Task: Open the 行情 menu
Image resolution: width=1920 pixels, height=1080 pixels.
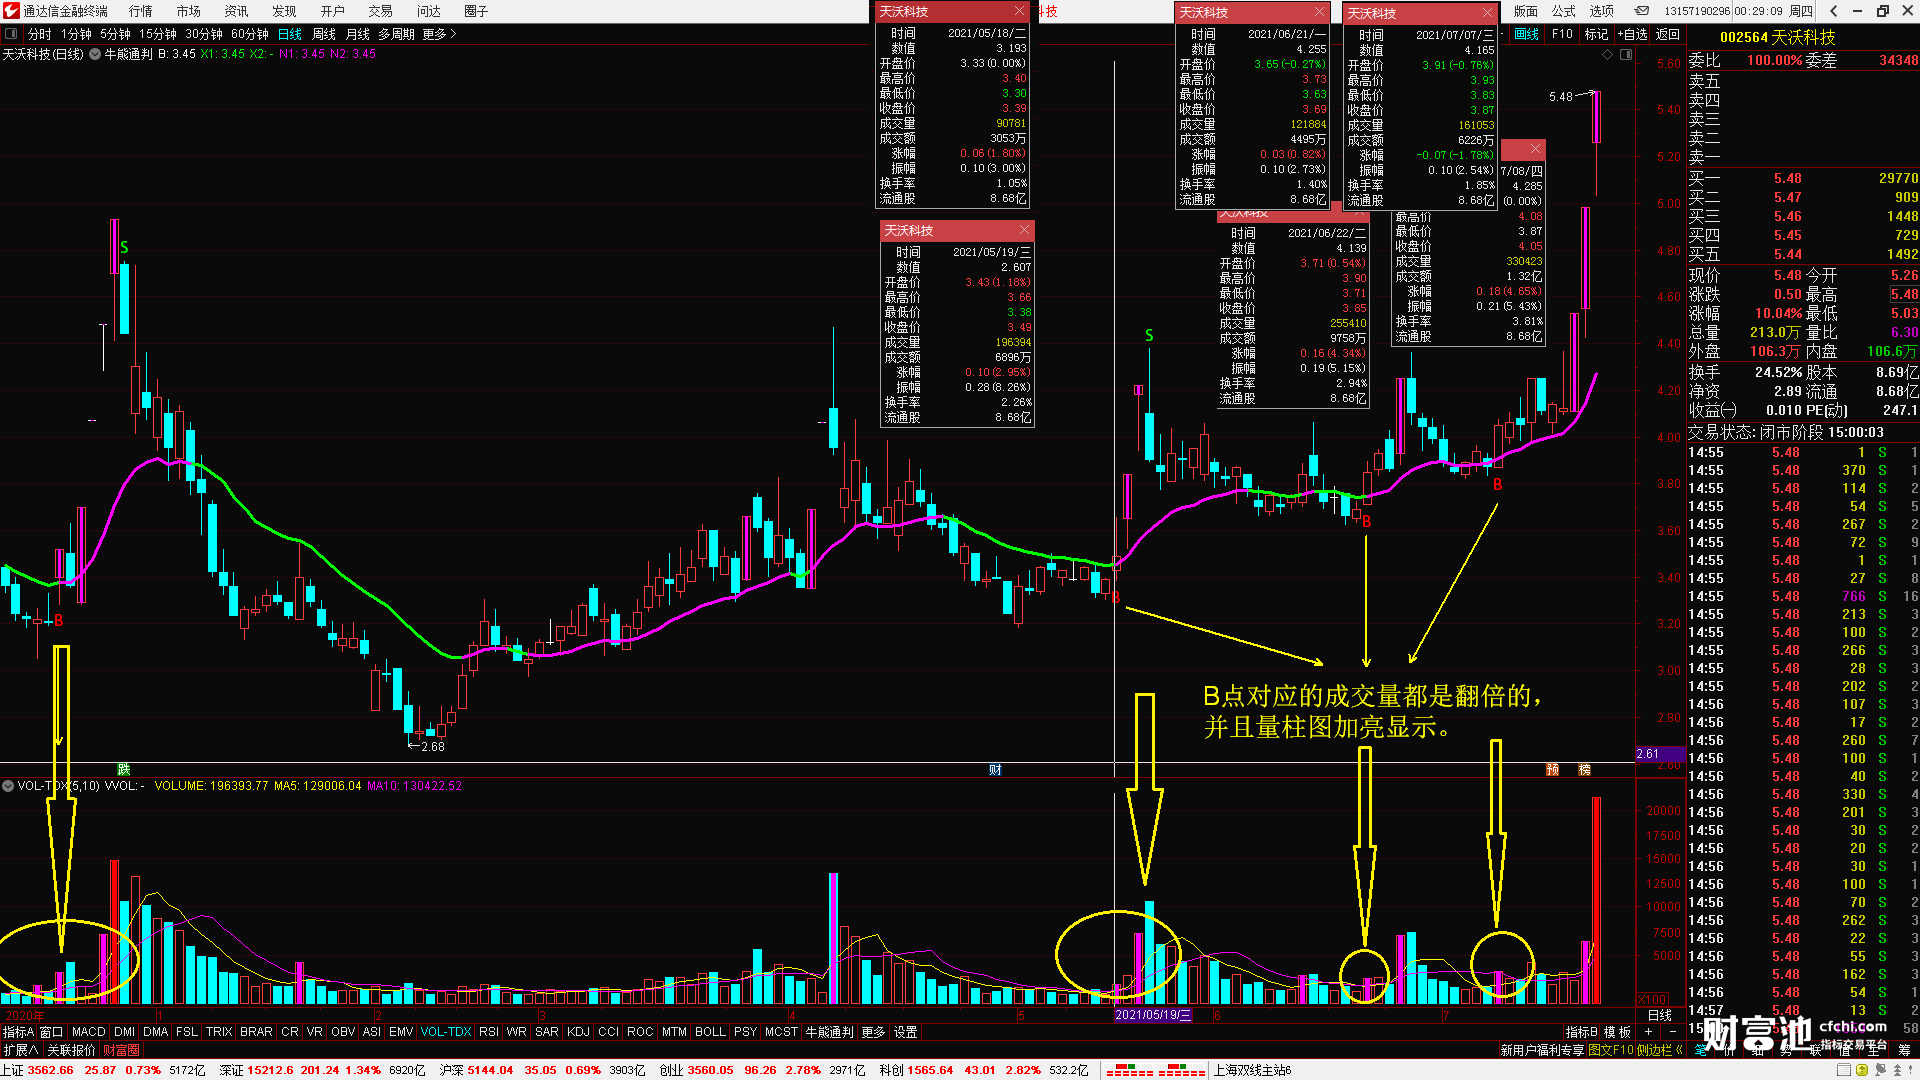Action: pyautogui.click(x=140, y=11)
